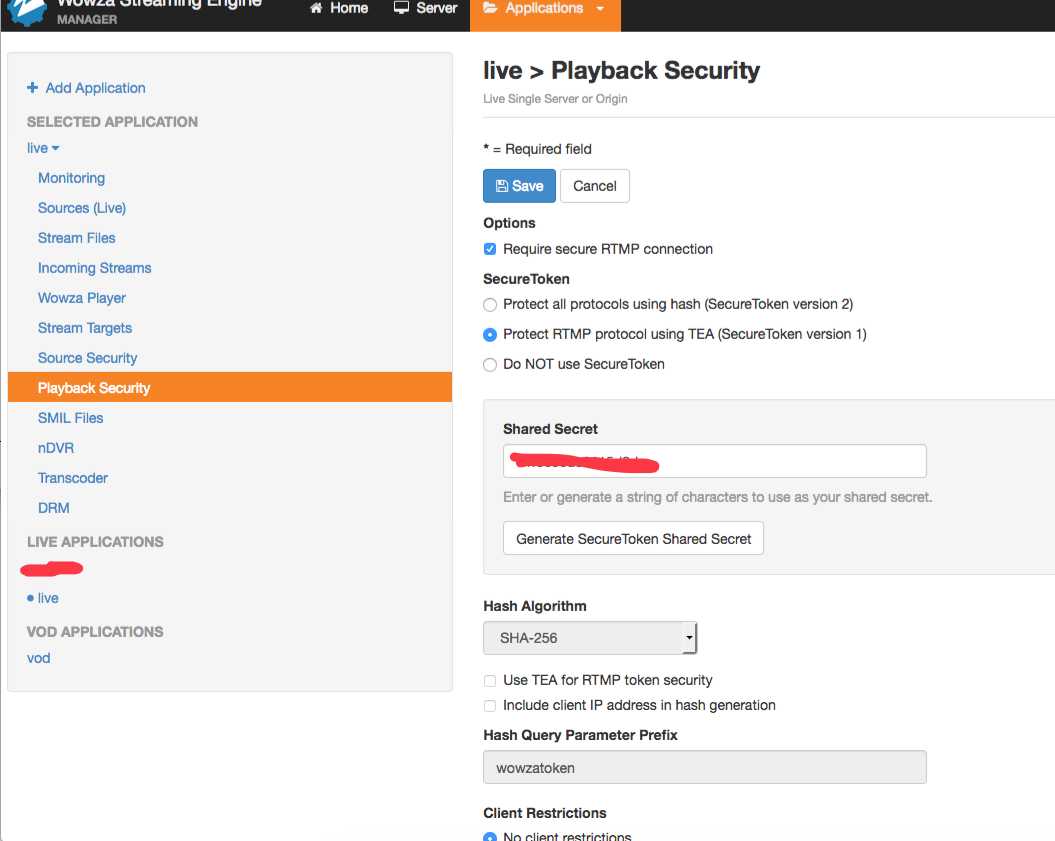Select Do NOT use SecureToken

tap(490, 365)
